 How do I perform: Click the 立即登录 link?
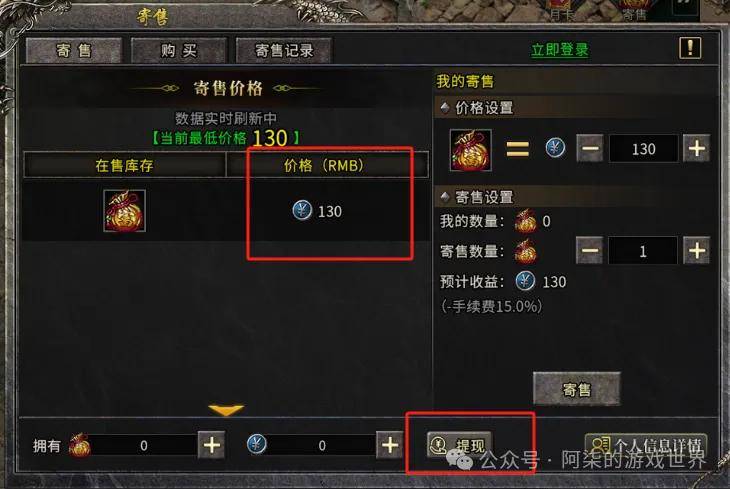pyautogui.click(x=560, y=50)
